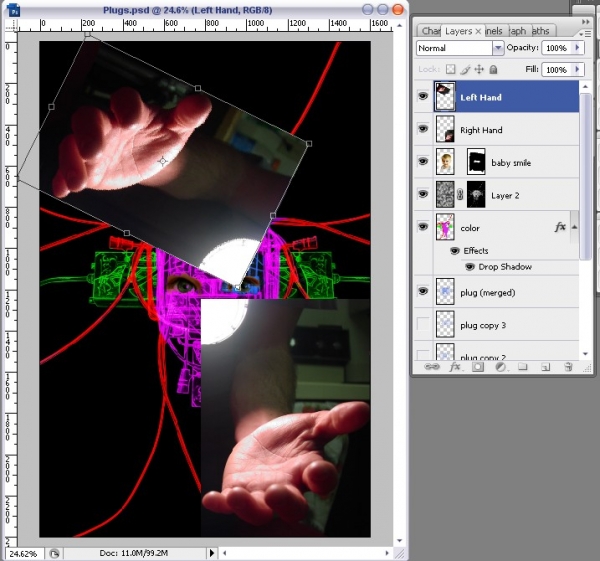Open Layers panel flyout menu icon
The image size is (600, 561).
coord(585,34)
